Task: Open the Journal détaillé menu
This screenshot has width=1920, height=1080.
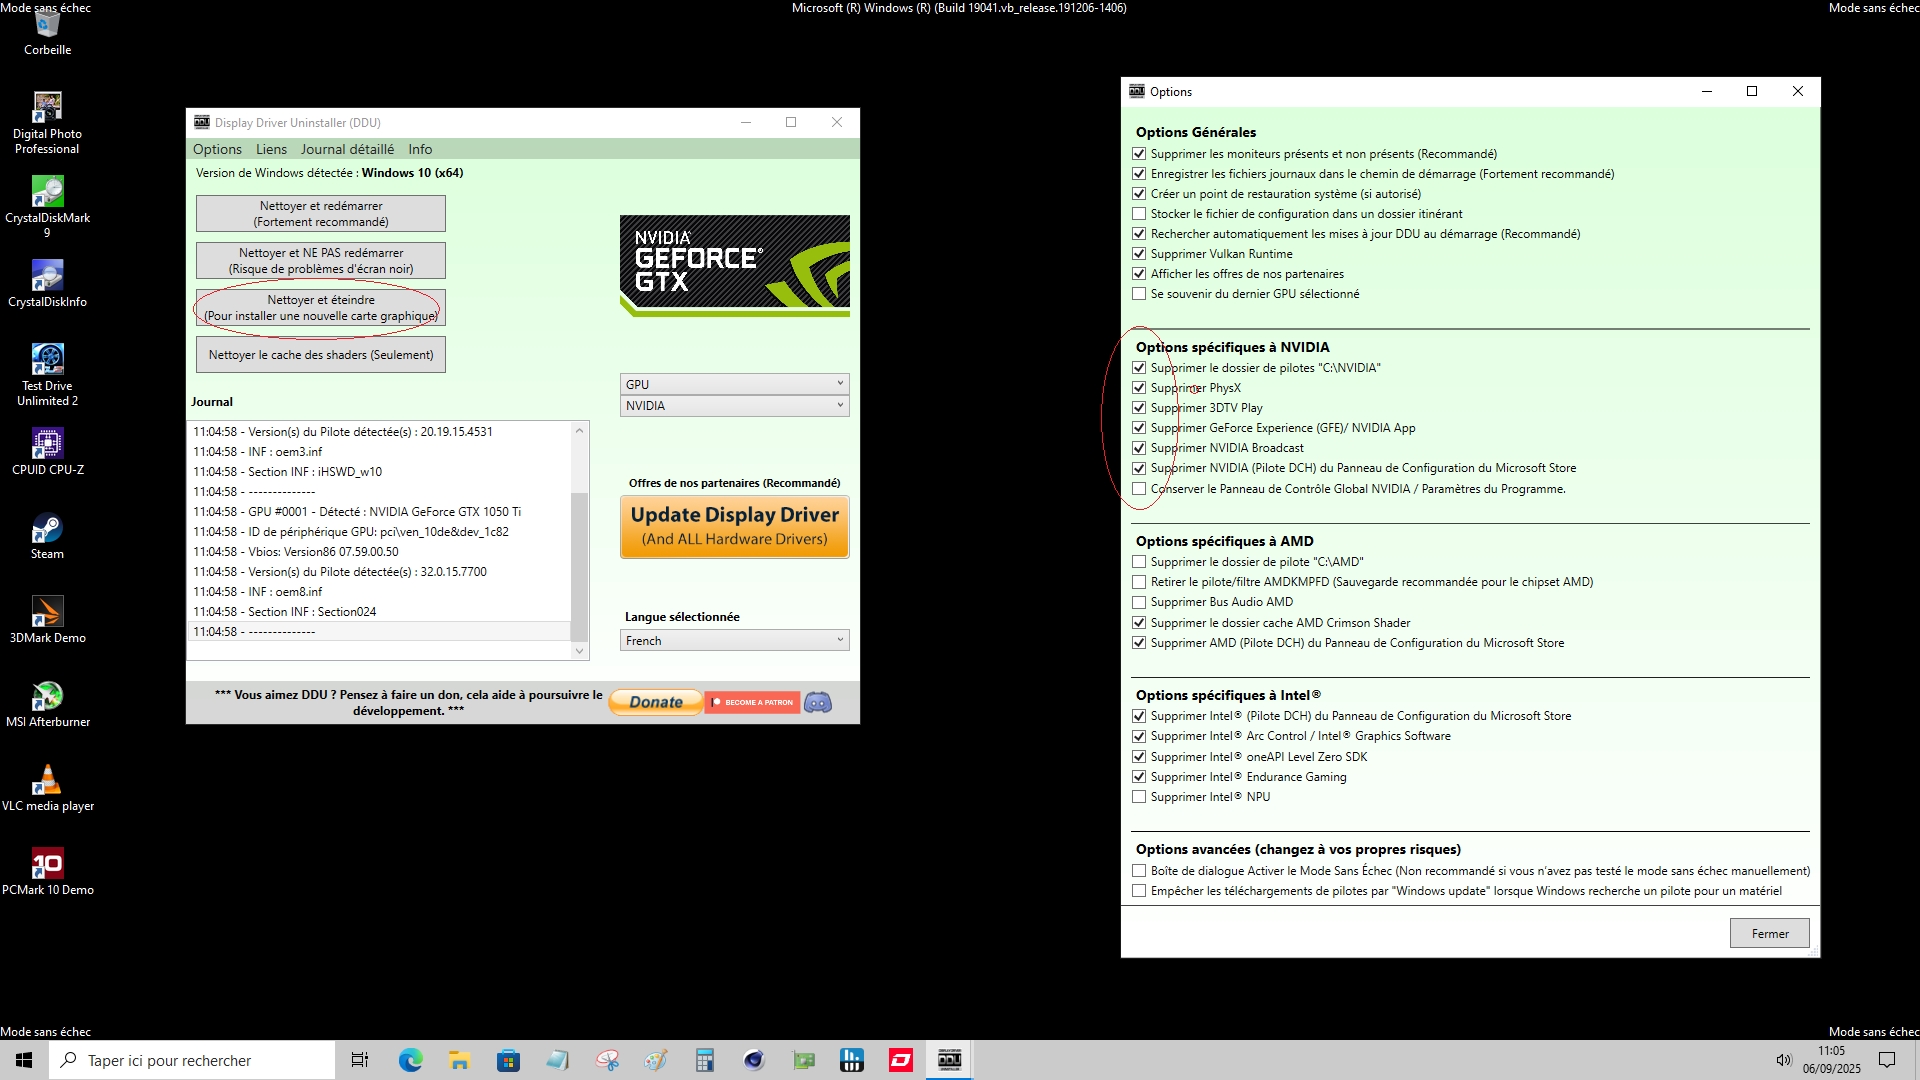Action: (x=347, y=149)
